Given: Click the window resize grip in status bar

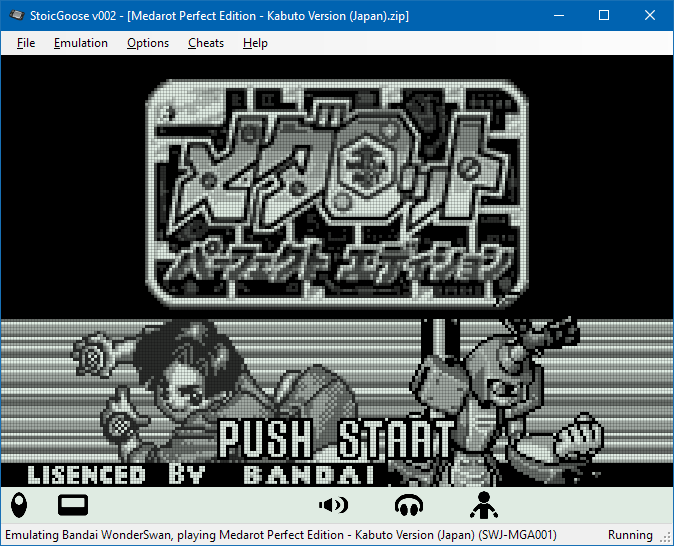Looking at the screenshot, I should pyautogui.click(x=666, y=537).
